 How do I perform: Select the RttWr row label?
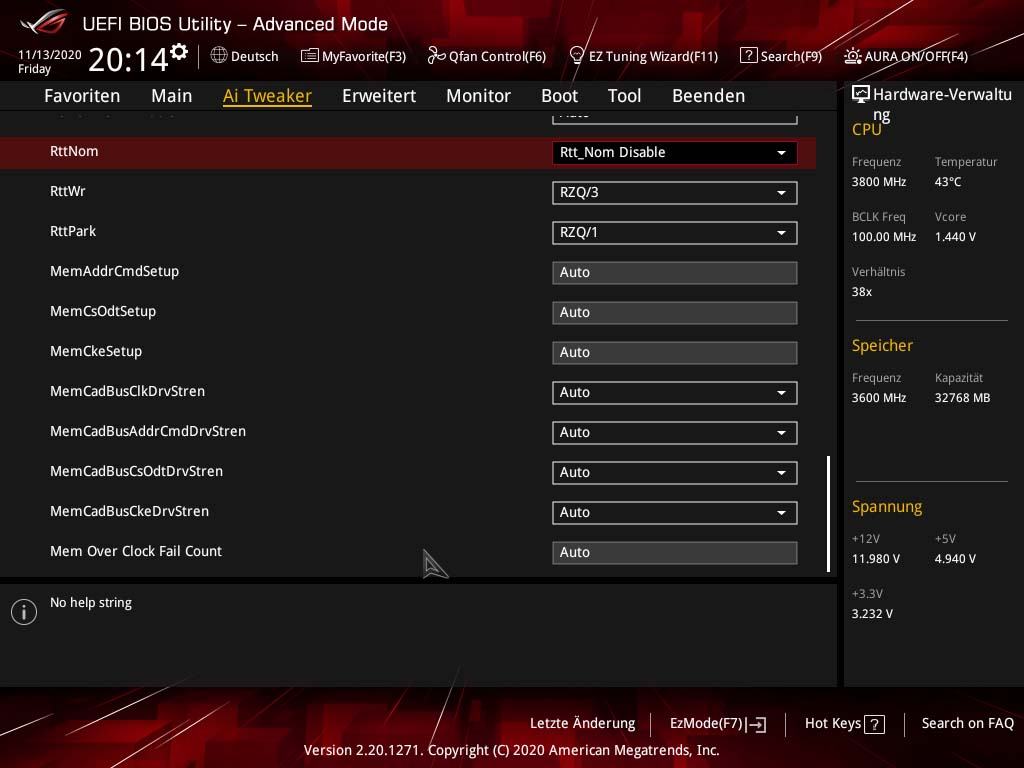[68, 191]
